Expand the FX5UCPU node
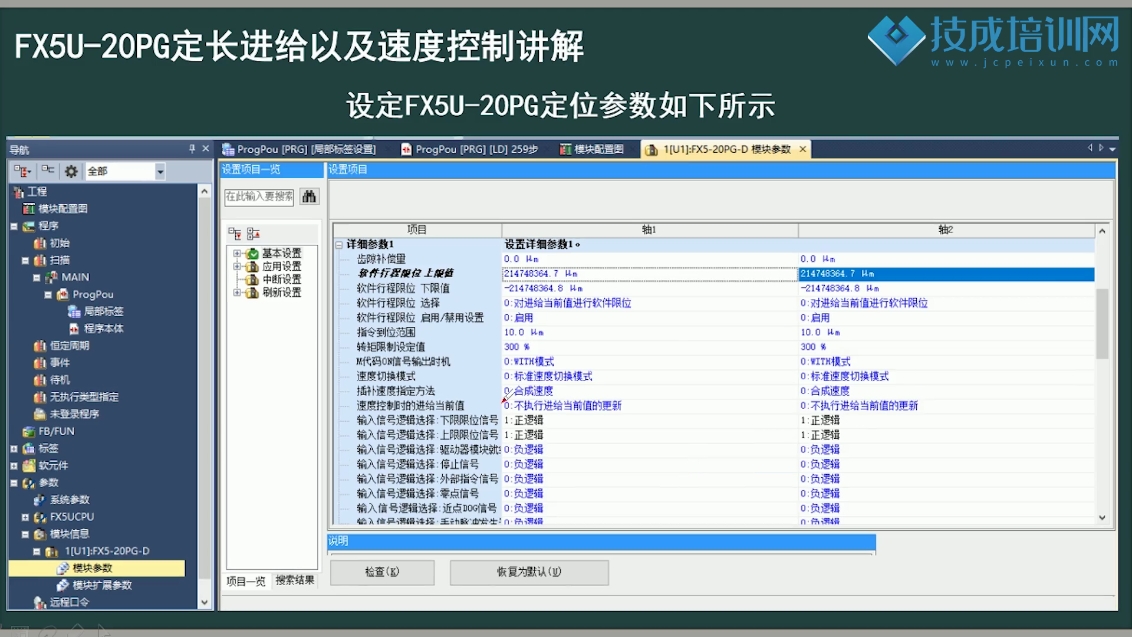Image resolution: width=1132 pixels, height=637 pixels. tap(25, 517)
